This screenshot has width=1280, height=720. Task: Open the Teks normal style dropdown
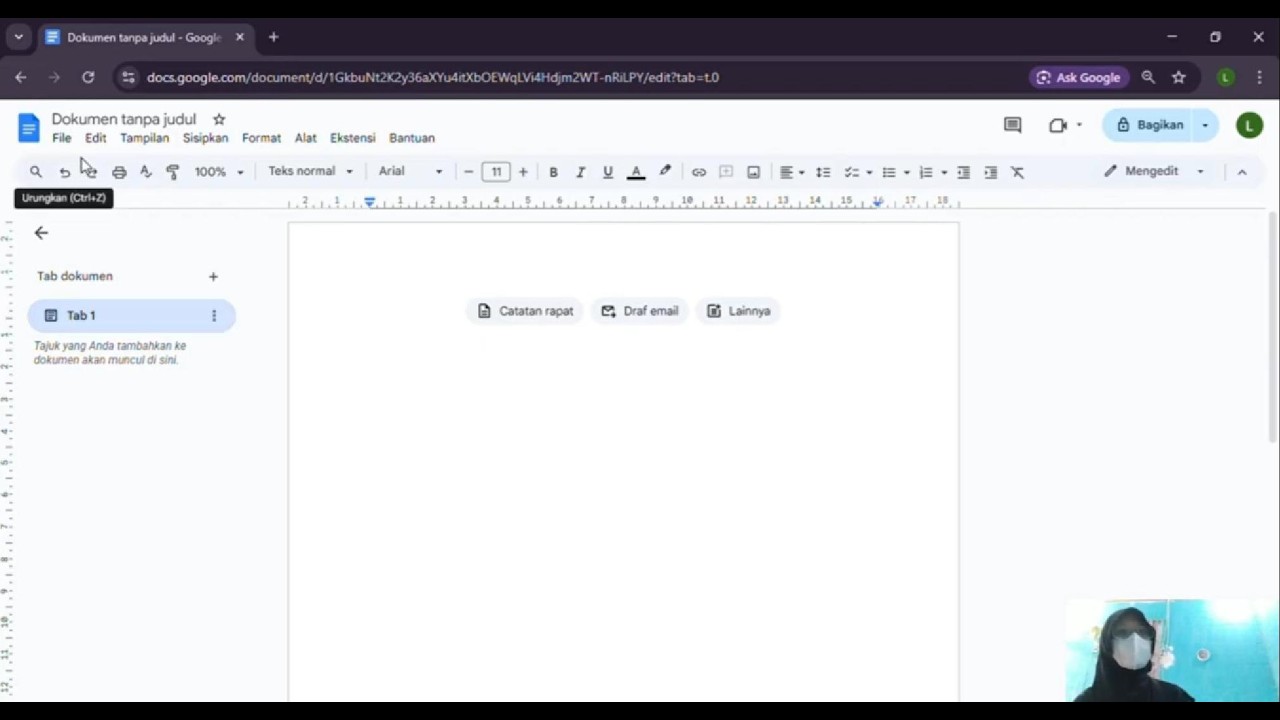click(x=310, y=171)
